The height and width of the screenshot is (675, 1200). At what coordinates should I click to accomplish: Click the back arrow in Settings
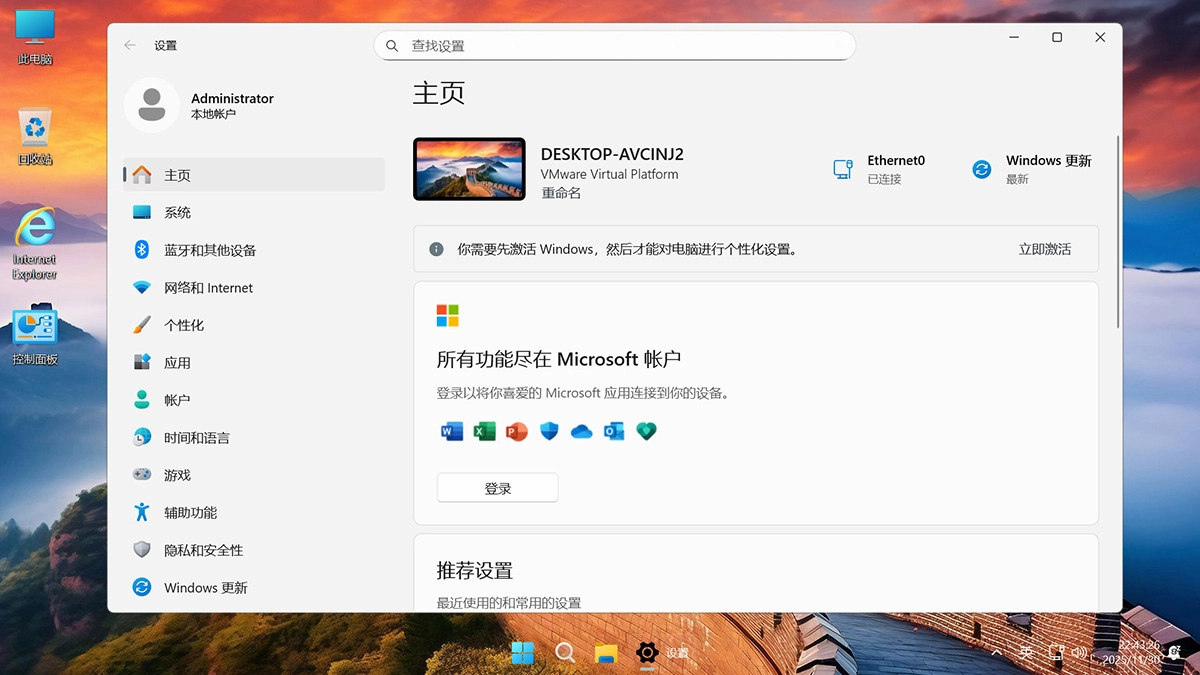(x=129, y=45)
